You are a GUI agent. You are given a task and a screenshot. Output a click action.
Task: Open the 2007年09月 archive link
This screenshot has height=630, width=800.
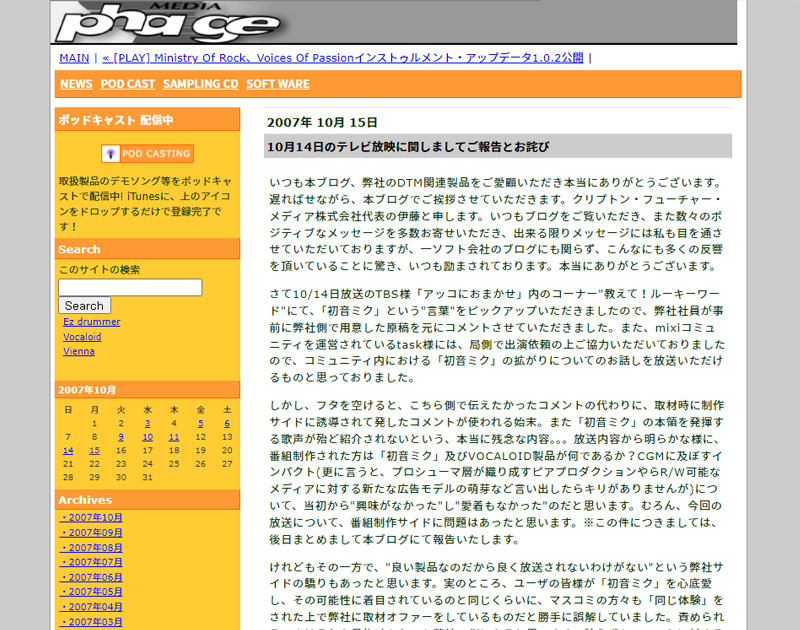coord(91,533)
